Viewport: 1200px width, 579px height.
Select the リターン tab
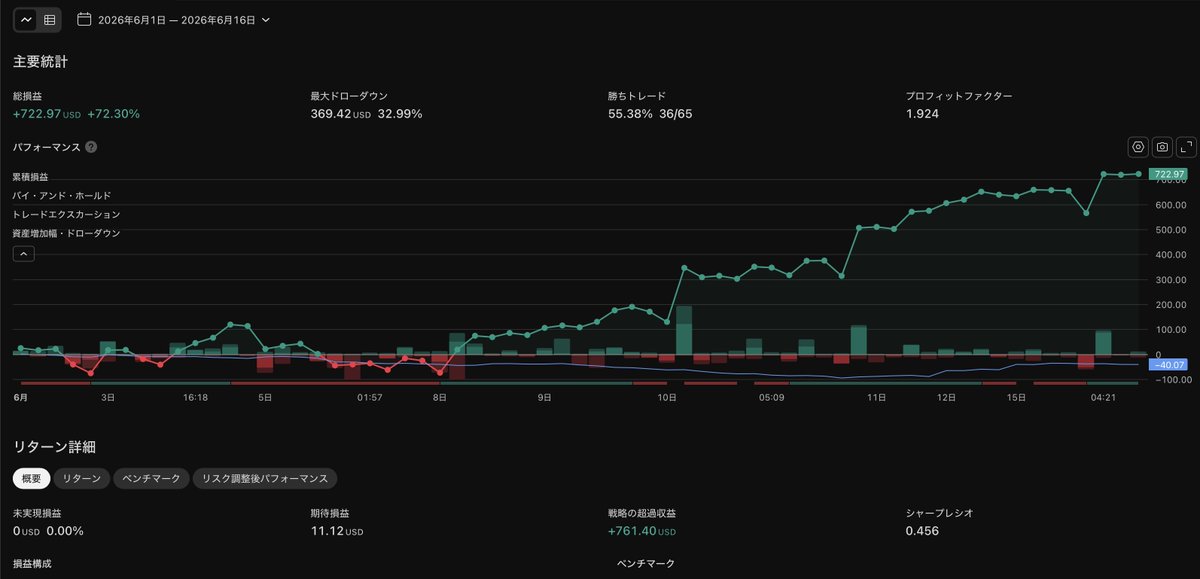point(81,479)
